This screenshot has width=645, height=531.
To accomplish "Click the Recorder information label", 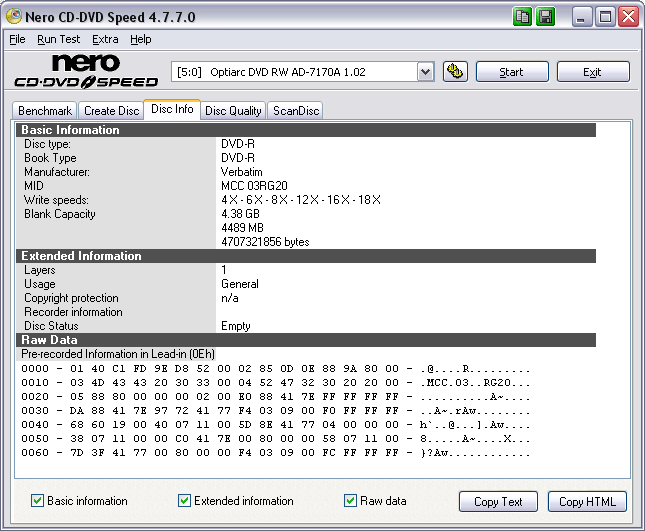I will click(73, 312).
